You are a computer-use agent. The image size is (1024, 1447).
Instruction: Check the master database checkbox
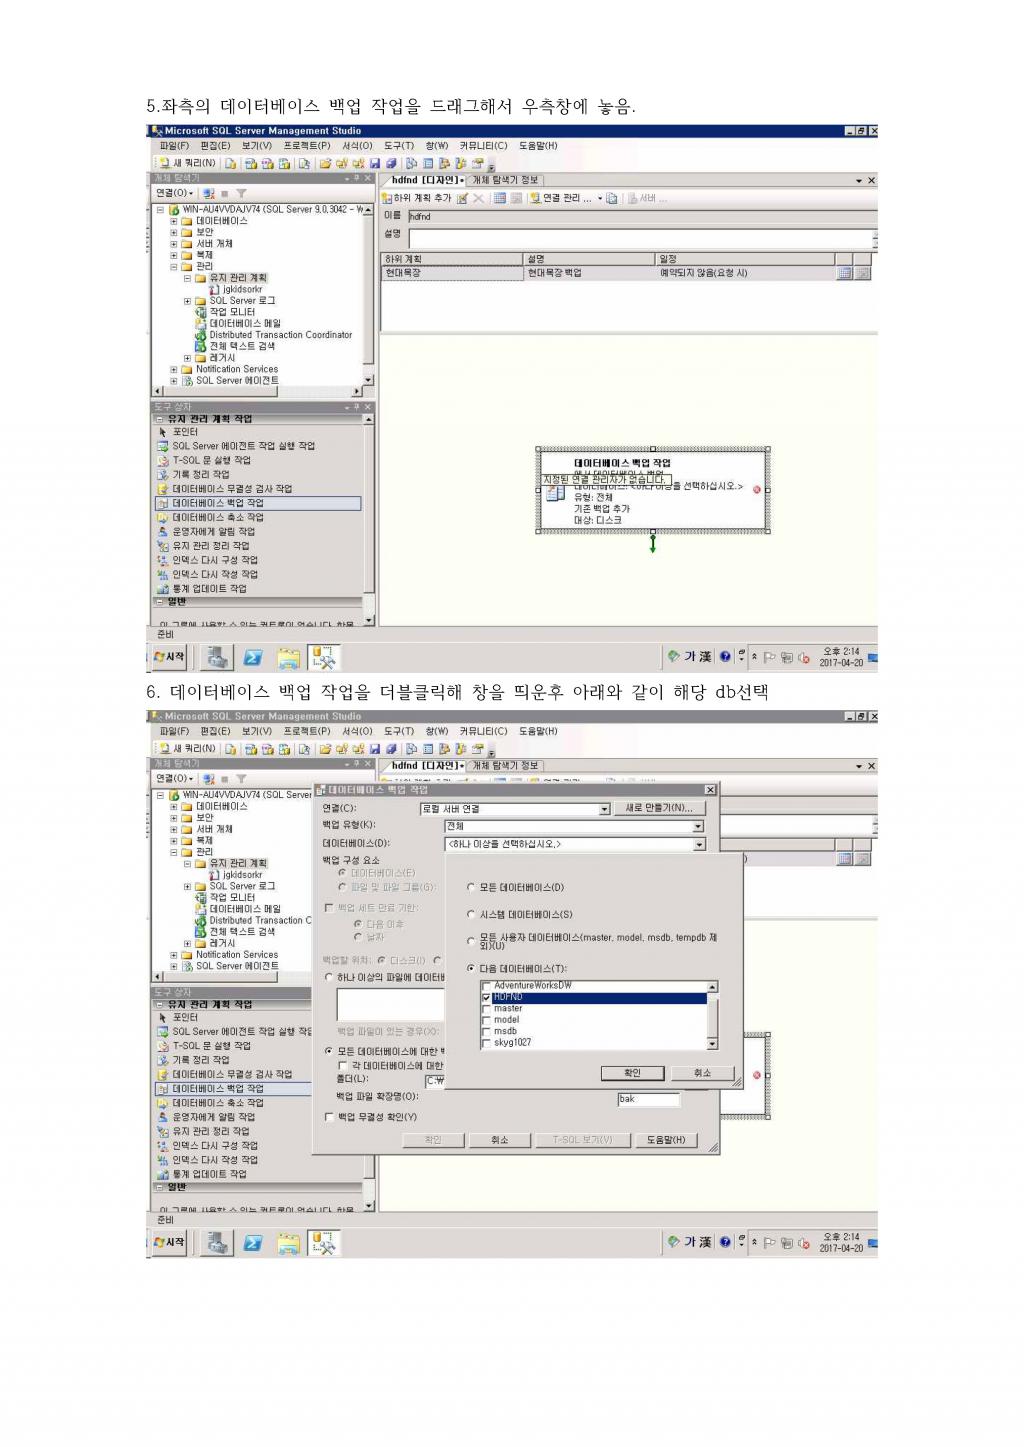click(487, 1009)
